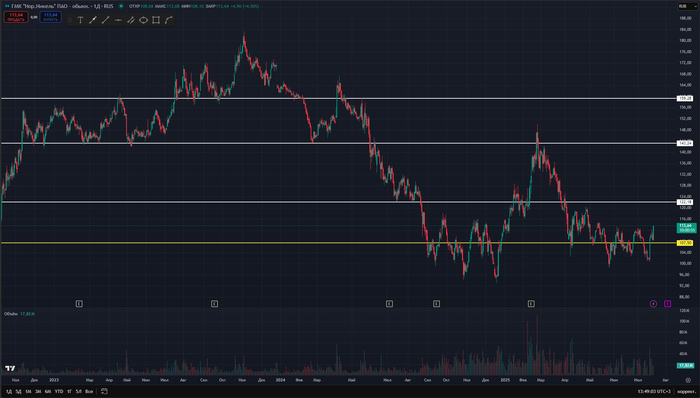Click the 188,00 price axis label
Screen dimensions: 700x398
[685, 18]
